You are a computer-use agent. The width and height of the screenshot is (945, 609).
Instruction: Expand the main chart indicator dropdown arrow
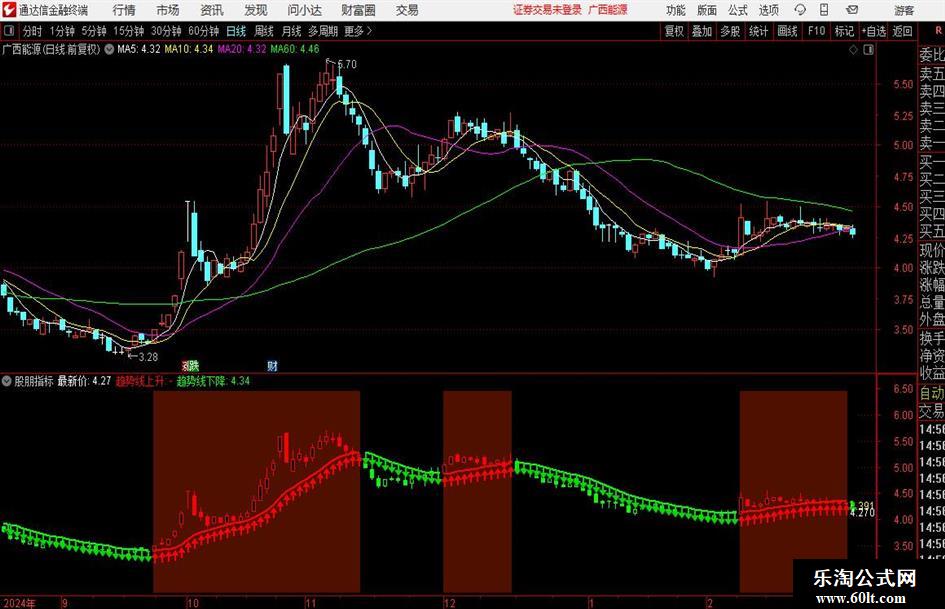[x=109, y=49]
